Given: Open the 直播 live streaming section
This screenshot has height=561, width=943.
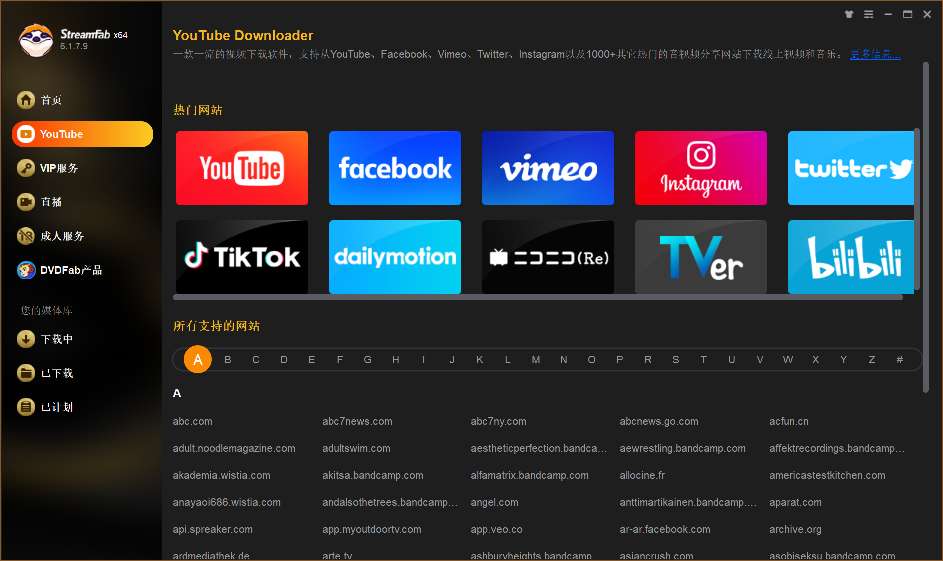Looking at the screenshot, I should pos(51,202).
